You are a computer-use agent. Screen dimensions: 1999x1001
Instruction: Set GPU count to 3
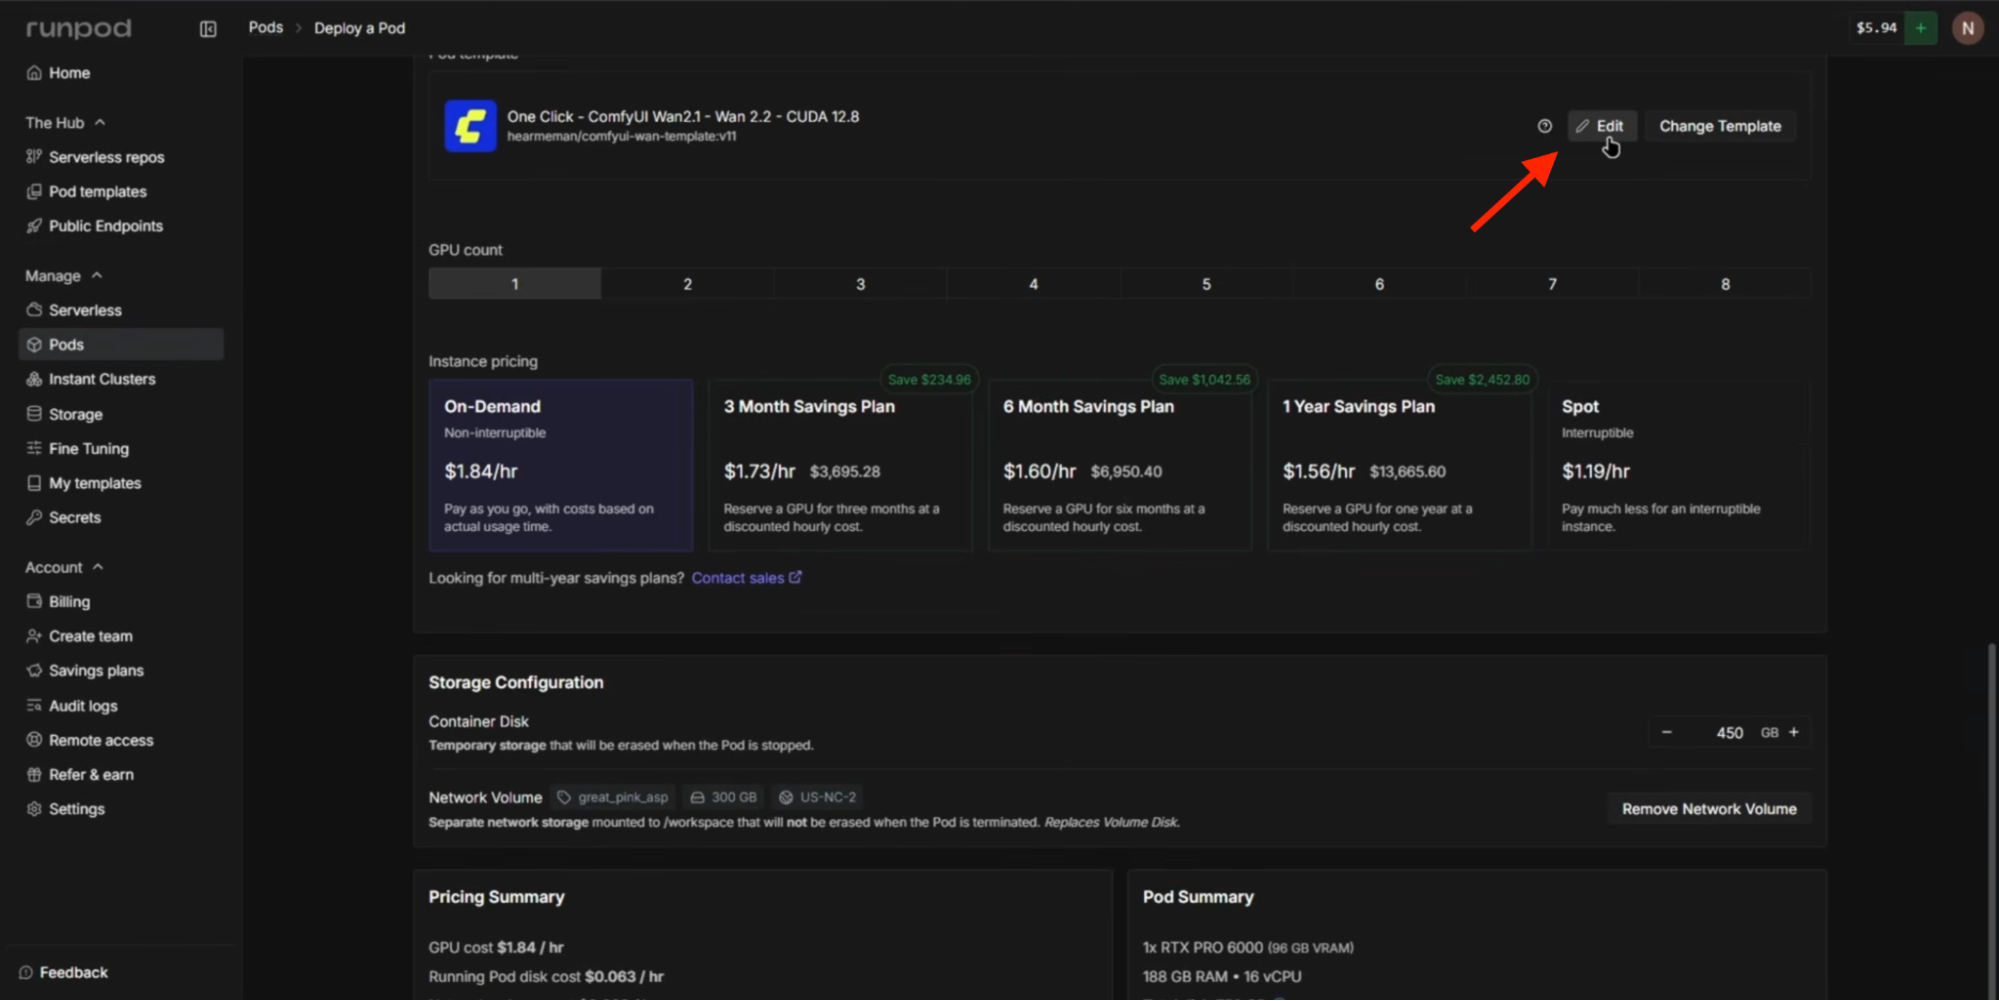pyautogui.click(x=861, y=284)
